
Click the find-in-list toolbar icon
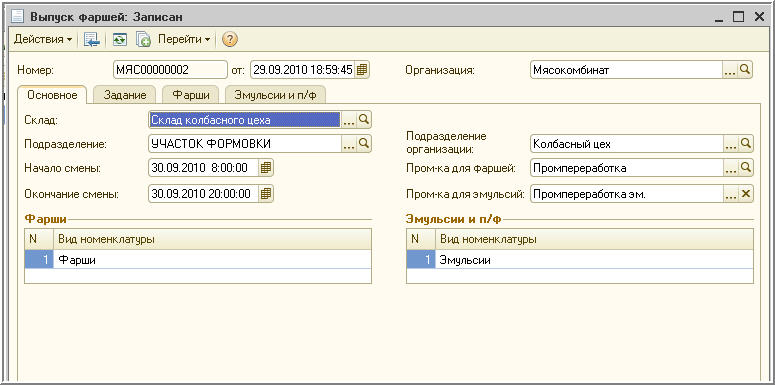tap(91, 40)
